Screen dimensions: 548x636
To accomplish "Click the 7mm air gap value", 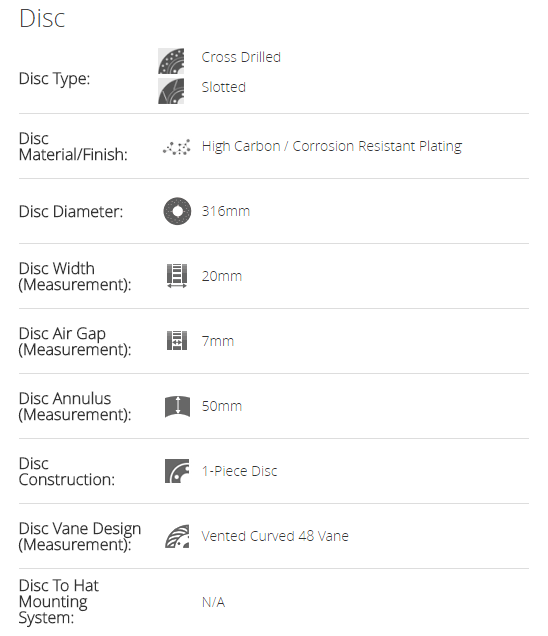I will pos(218,341).
